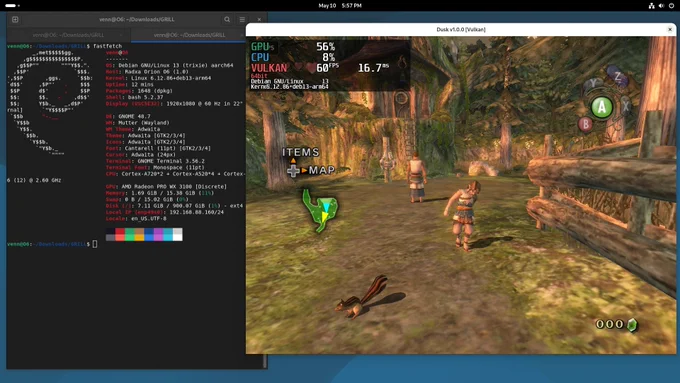This screenshot has width=680, height=383.
Task: Click the terminal prompt cursor
Action: tap(95, 244)
